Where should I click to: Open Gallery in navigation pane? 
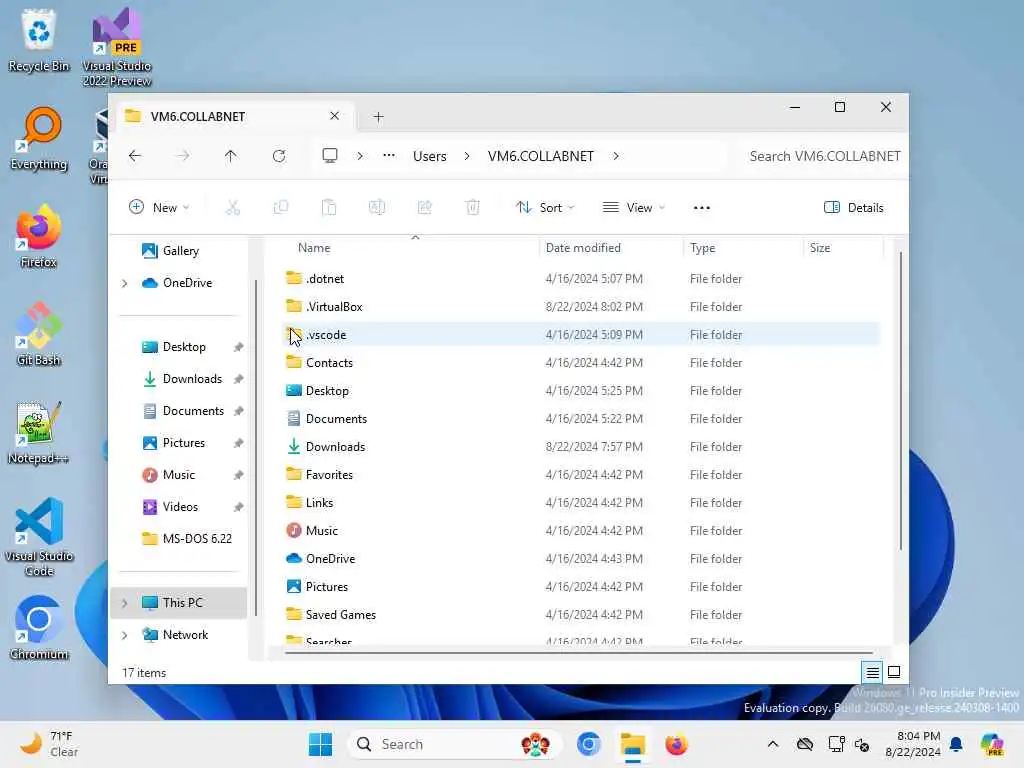[x=180, y=251]
